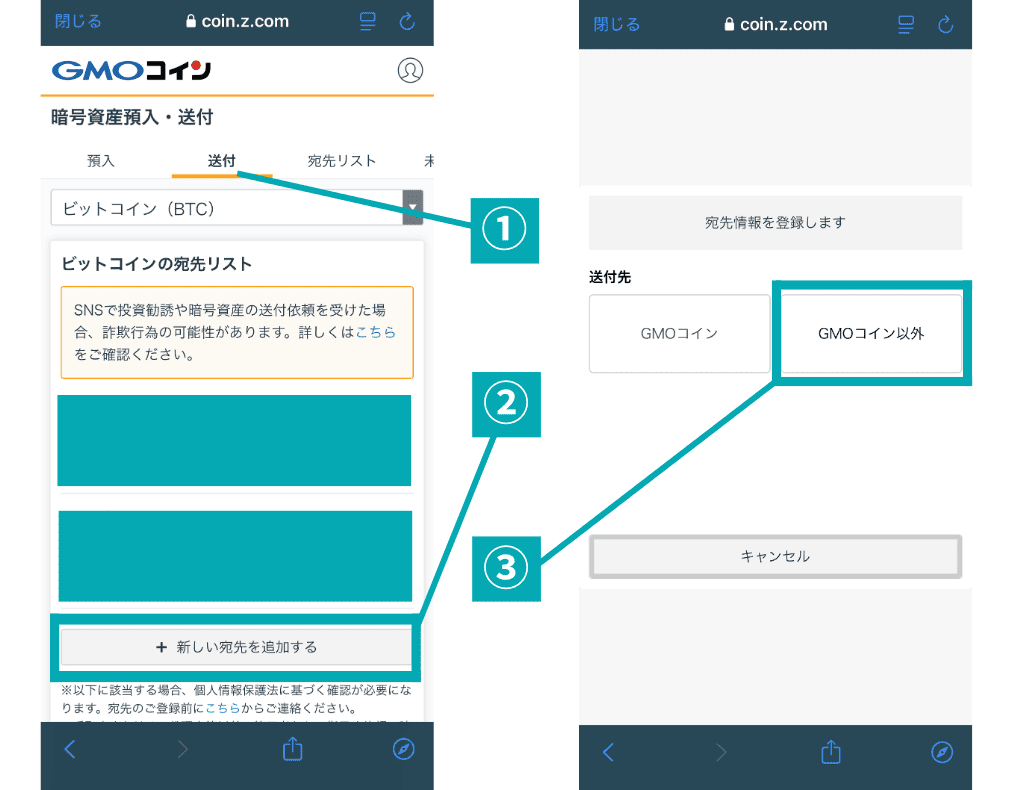The width and height of the screenshot is (1013, 790).
Task: Open Safari compass icon in right bottom toolbar
Action: pos(942,752)
